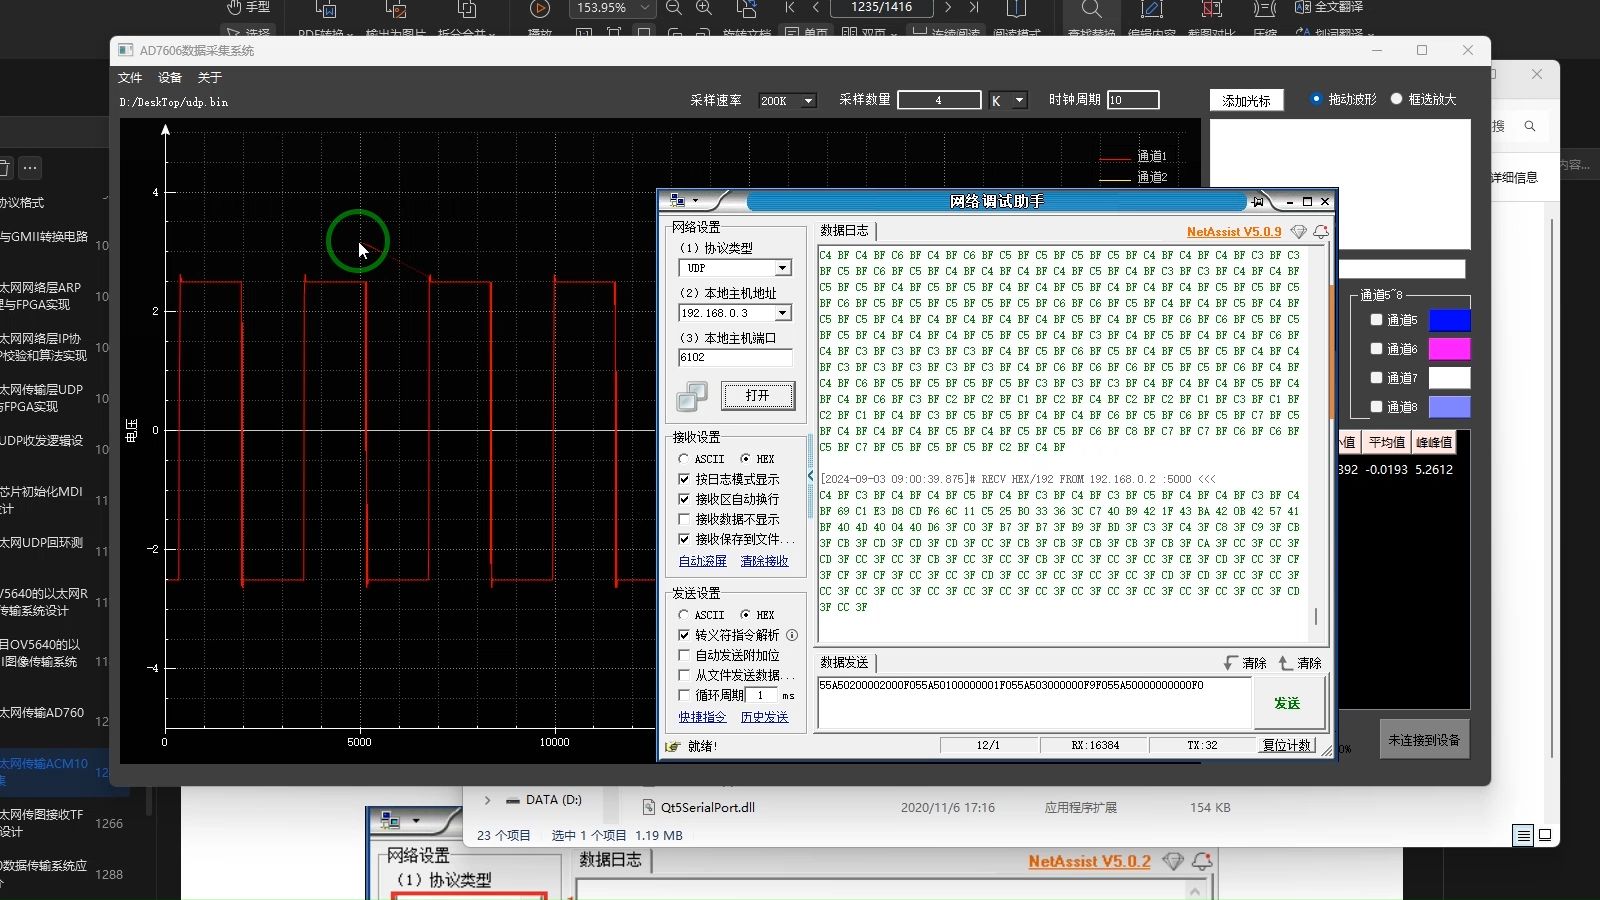Click the hand-pointer ready icon in the status bar
Image resolution: width=1600 pixels, height=900 pixels.
673,746
